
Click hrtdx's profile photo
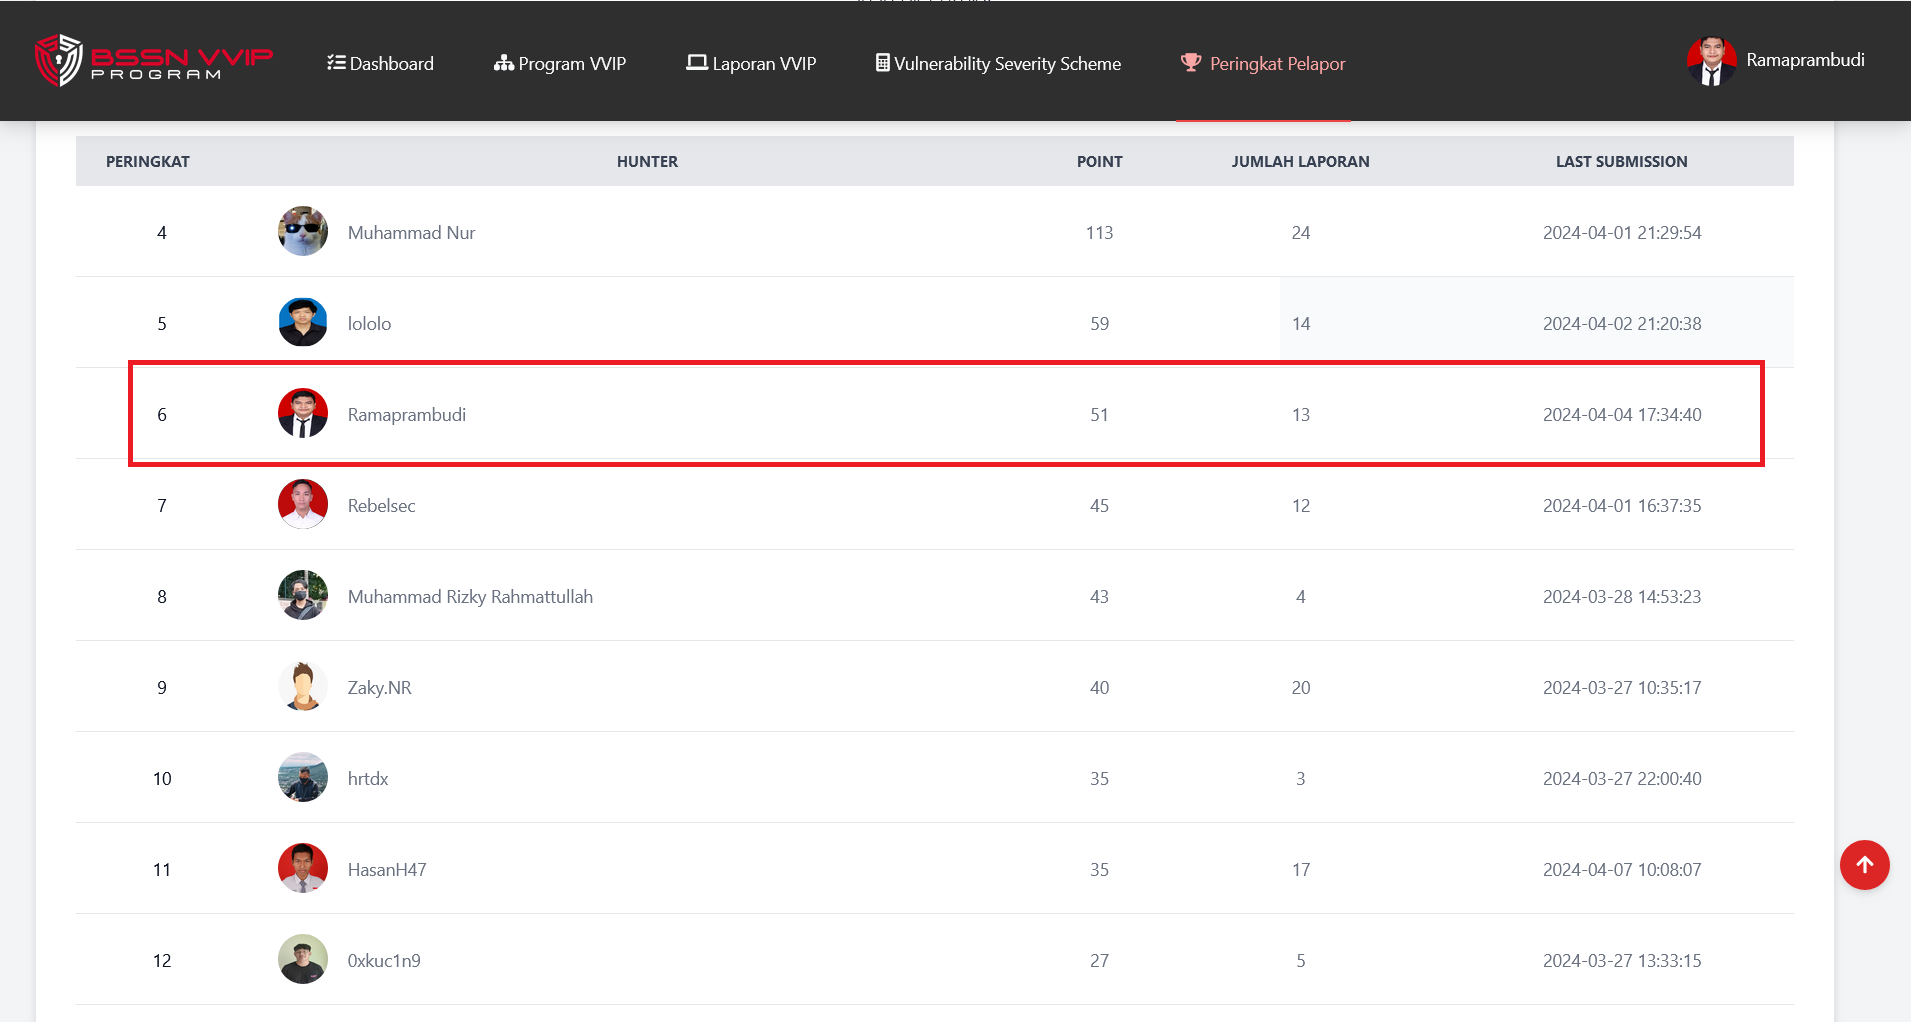[302, 778]
